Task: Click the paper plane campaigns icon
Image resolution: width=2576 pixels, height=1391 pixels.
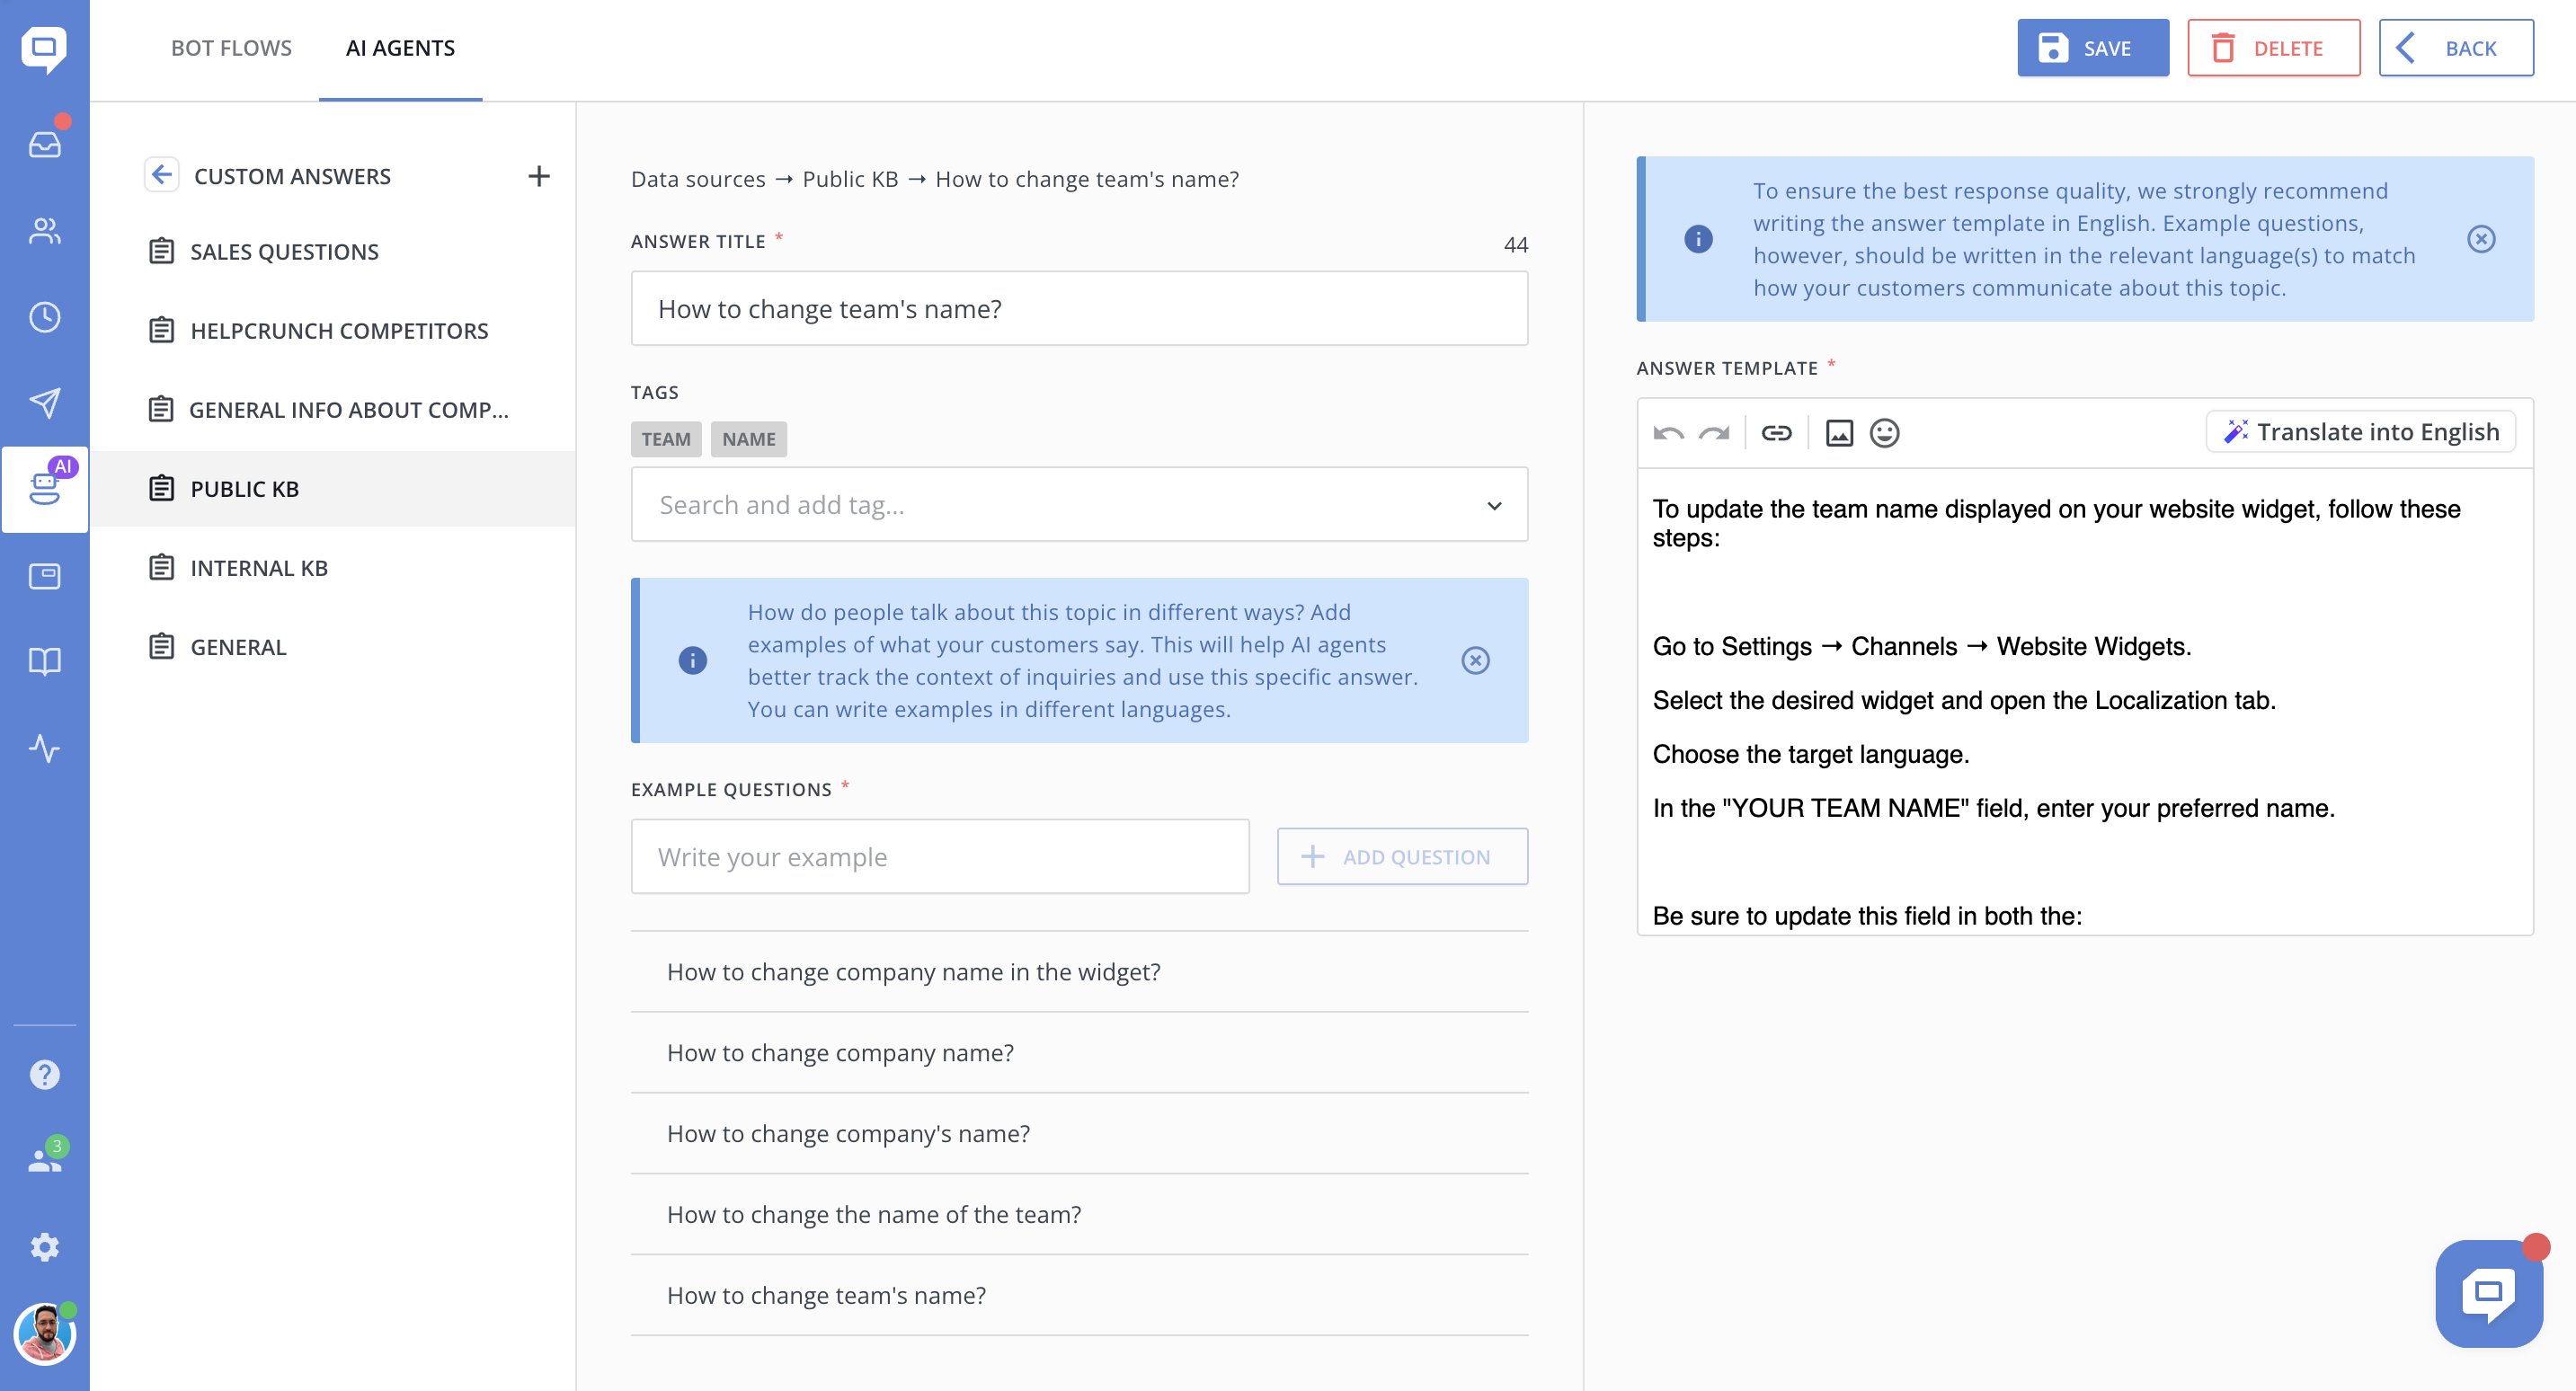Action: (x=44, y=403)
